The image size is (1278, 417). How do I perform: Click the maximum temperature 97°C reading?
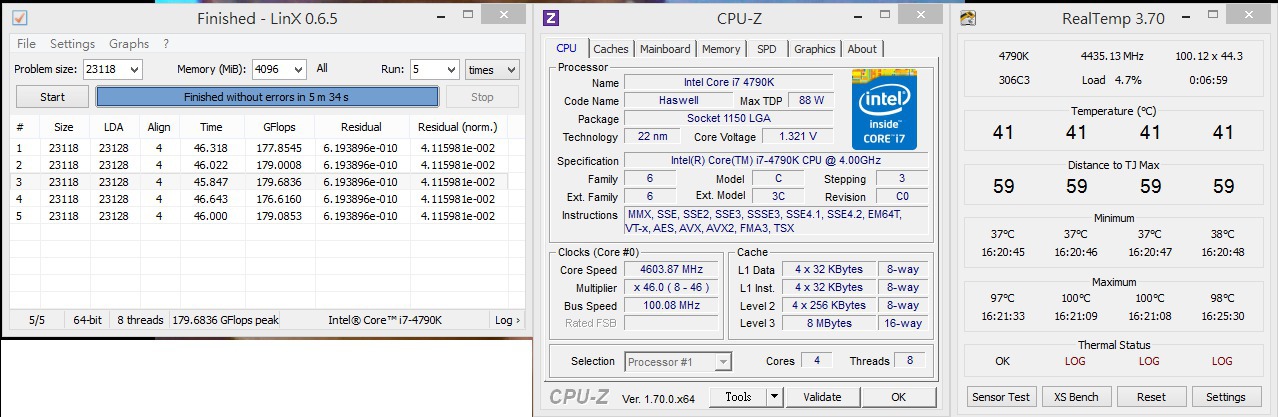(x=1003, y=298)
